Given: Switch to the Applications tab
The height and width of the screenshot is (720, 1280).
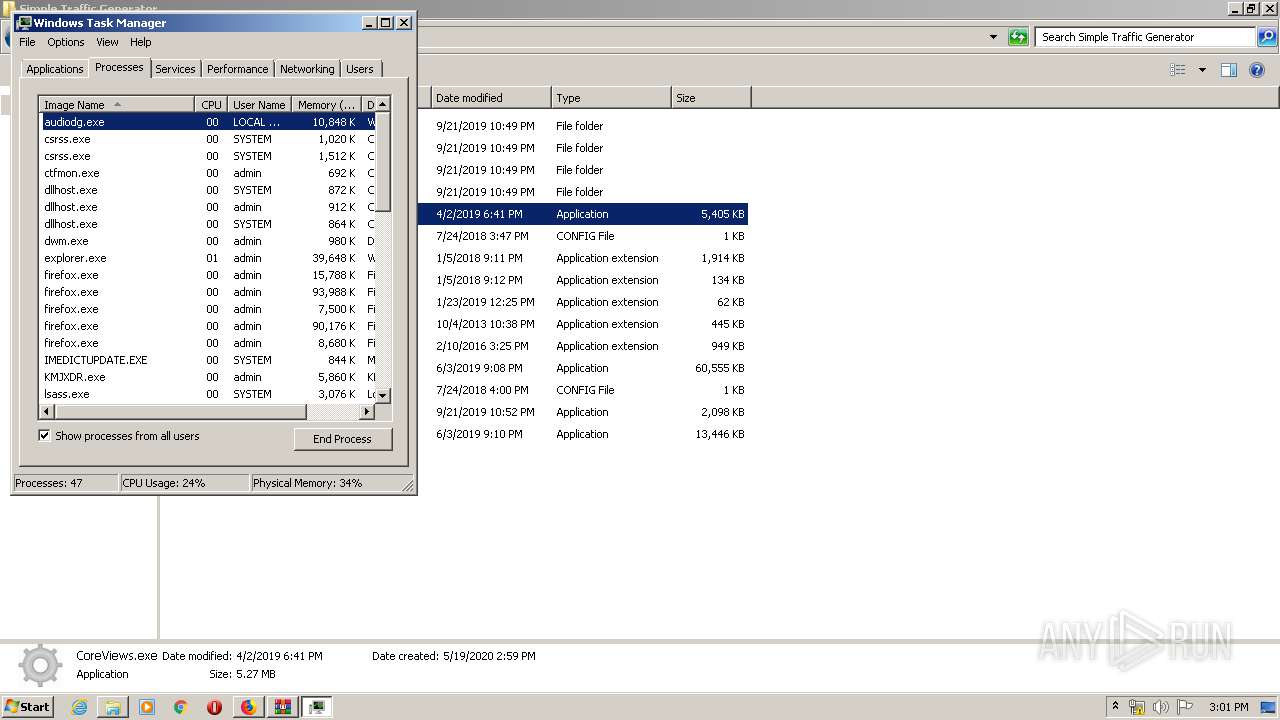Looking at the screenshot, I should (54, 69).
